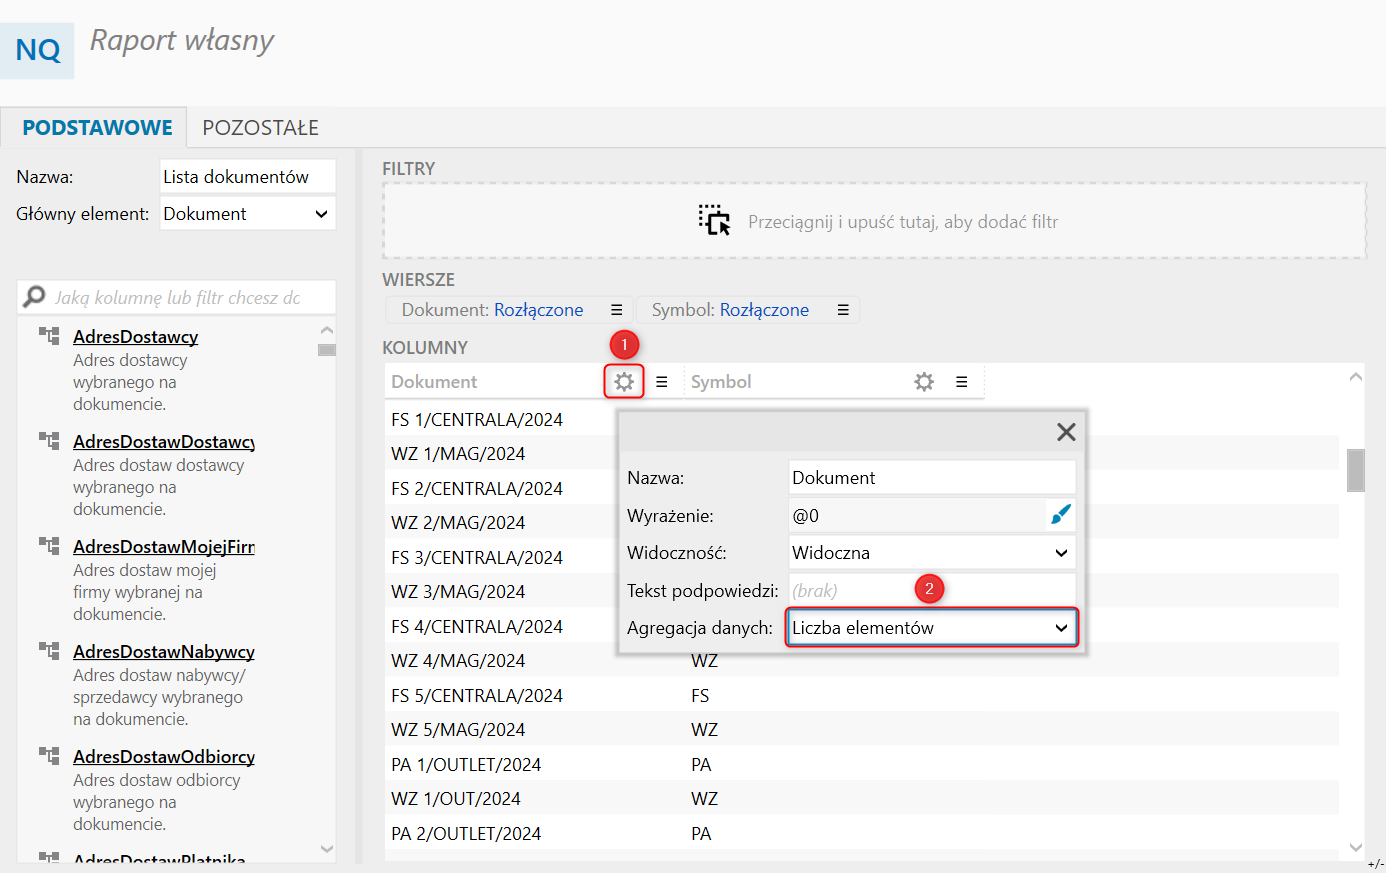Click Rozłączone link for Dokument row
Image resolution: width=1386 pixels, height=873 pixels.
[x=539, y=310]
